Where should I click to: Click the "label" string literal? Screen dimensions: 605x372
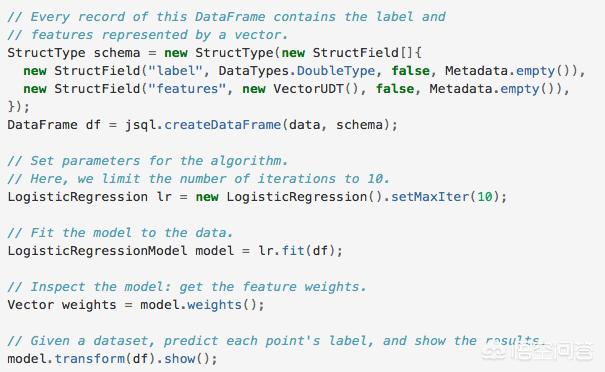pyautogui.click(x=176, y=71)
